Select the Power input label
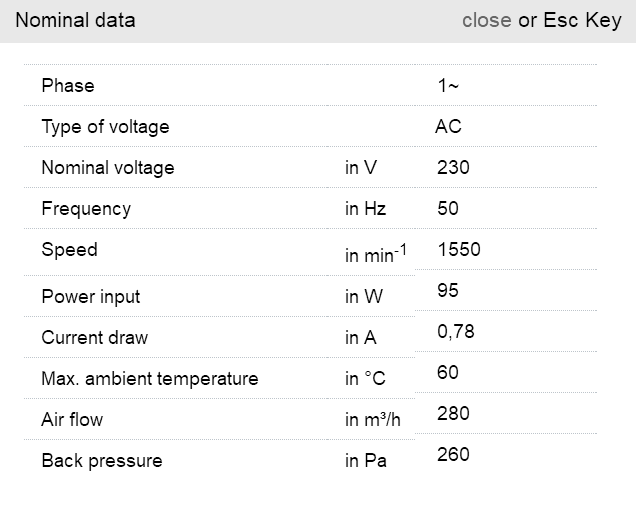This screenshot has height=506, width=636. click(x=90, y=297)
